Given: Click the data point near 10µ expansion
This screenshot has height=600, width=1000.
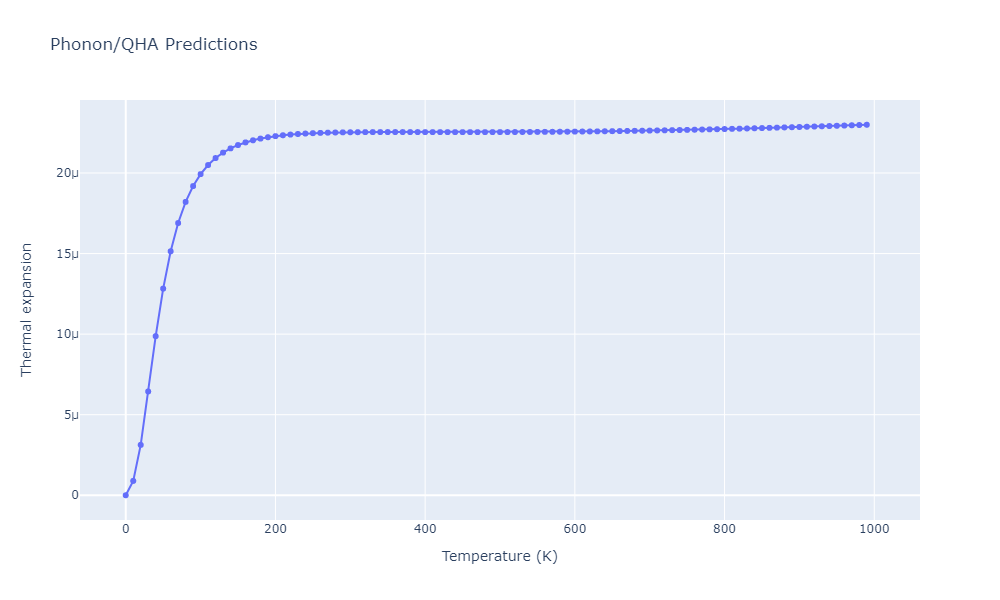Looking at the screenshot, I should (156, 336).
